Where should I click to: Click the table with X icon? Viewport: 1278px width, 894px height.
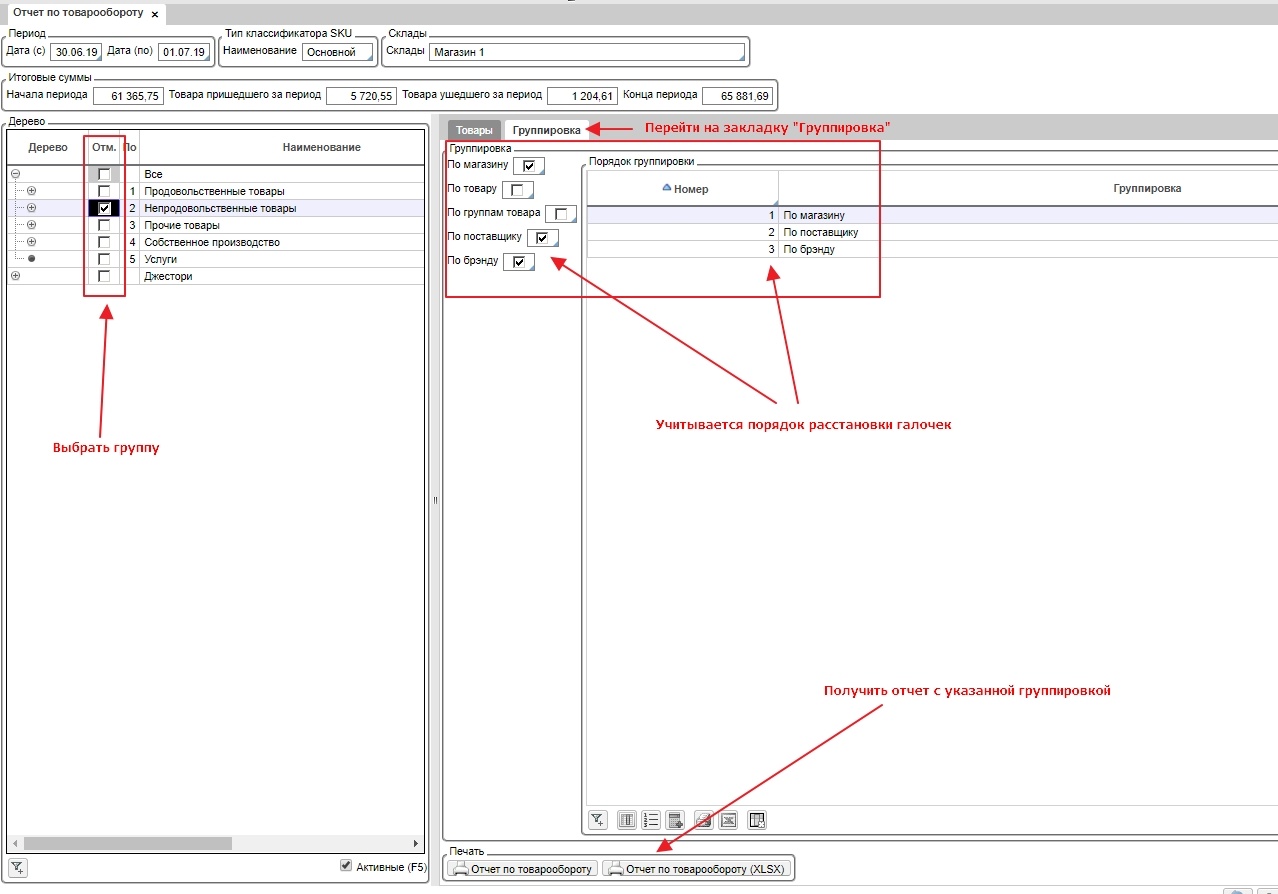[757, 820]
